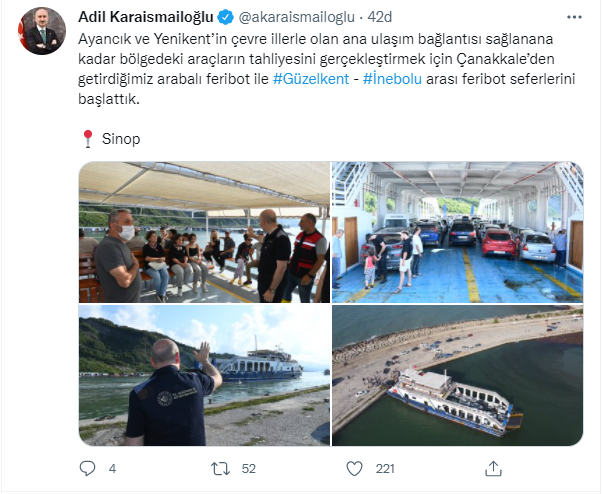Click the 52 retweet count

coord(249,469)
